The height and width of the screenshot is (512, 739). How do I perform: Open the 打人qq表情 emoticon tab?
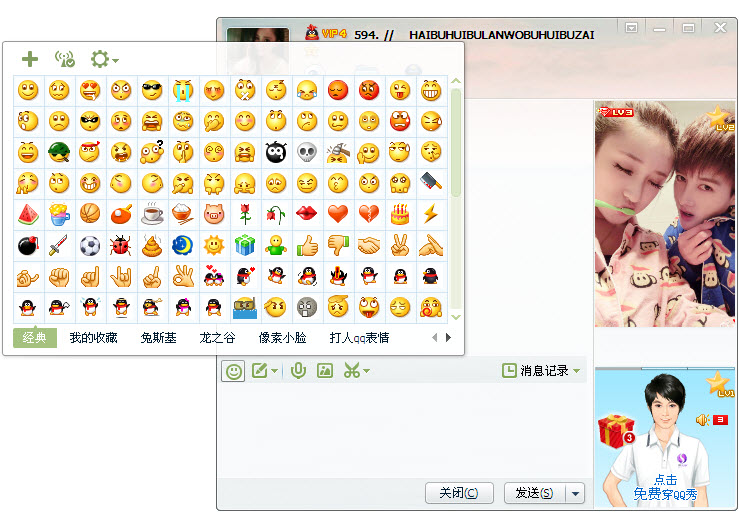pos(359,338)
